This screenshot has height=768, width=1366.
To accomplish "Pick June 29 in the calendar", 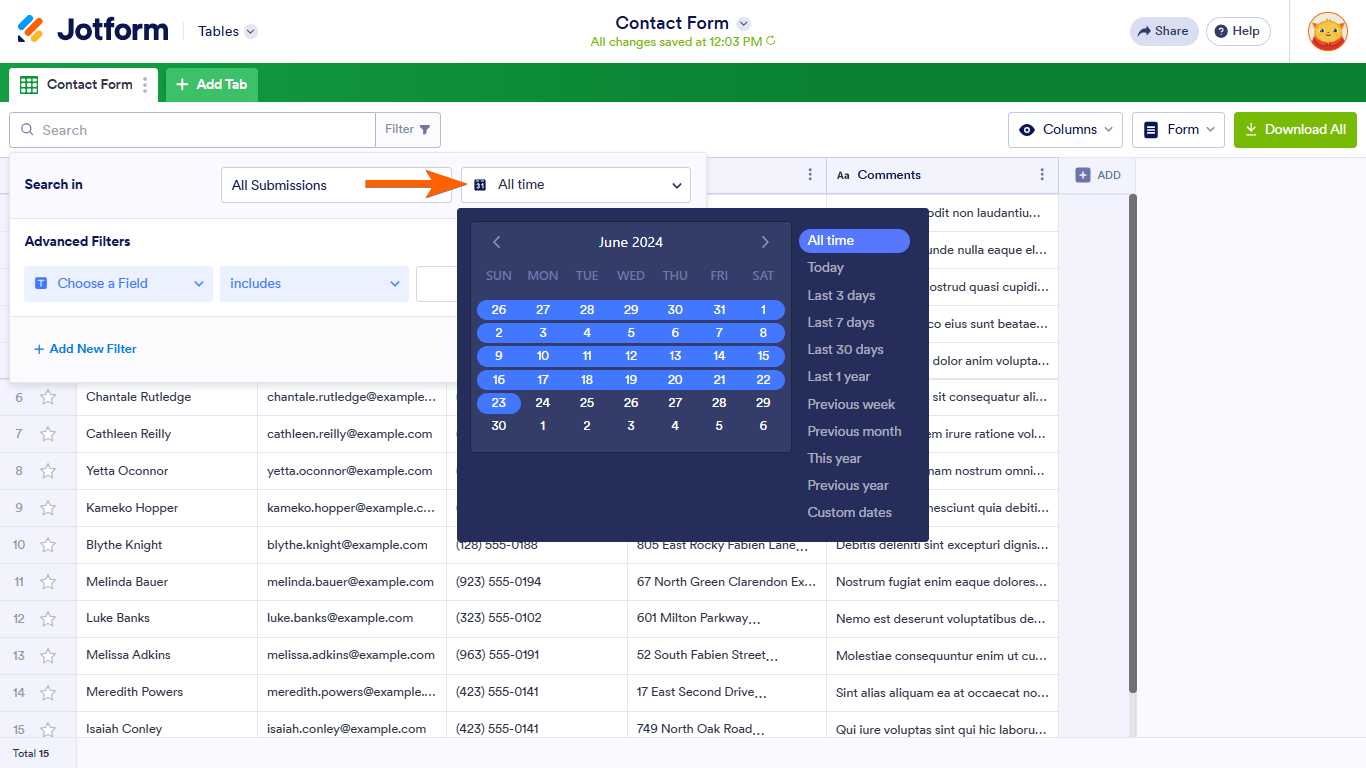I will click(x=763, y=403).
